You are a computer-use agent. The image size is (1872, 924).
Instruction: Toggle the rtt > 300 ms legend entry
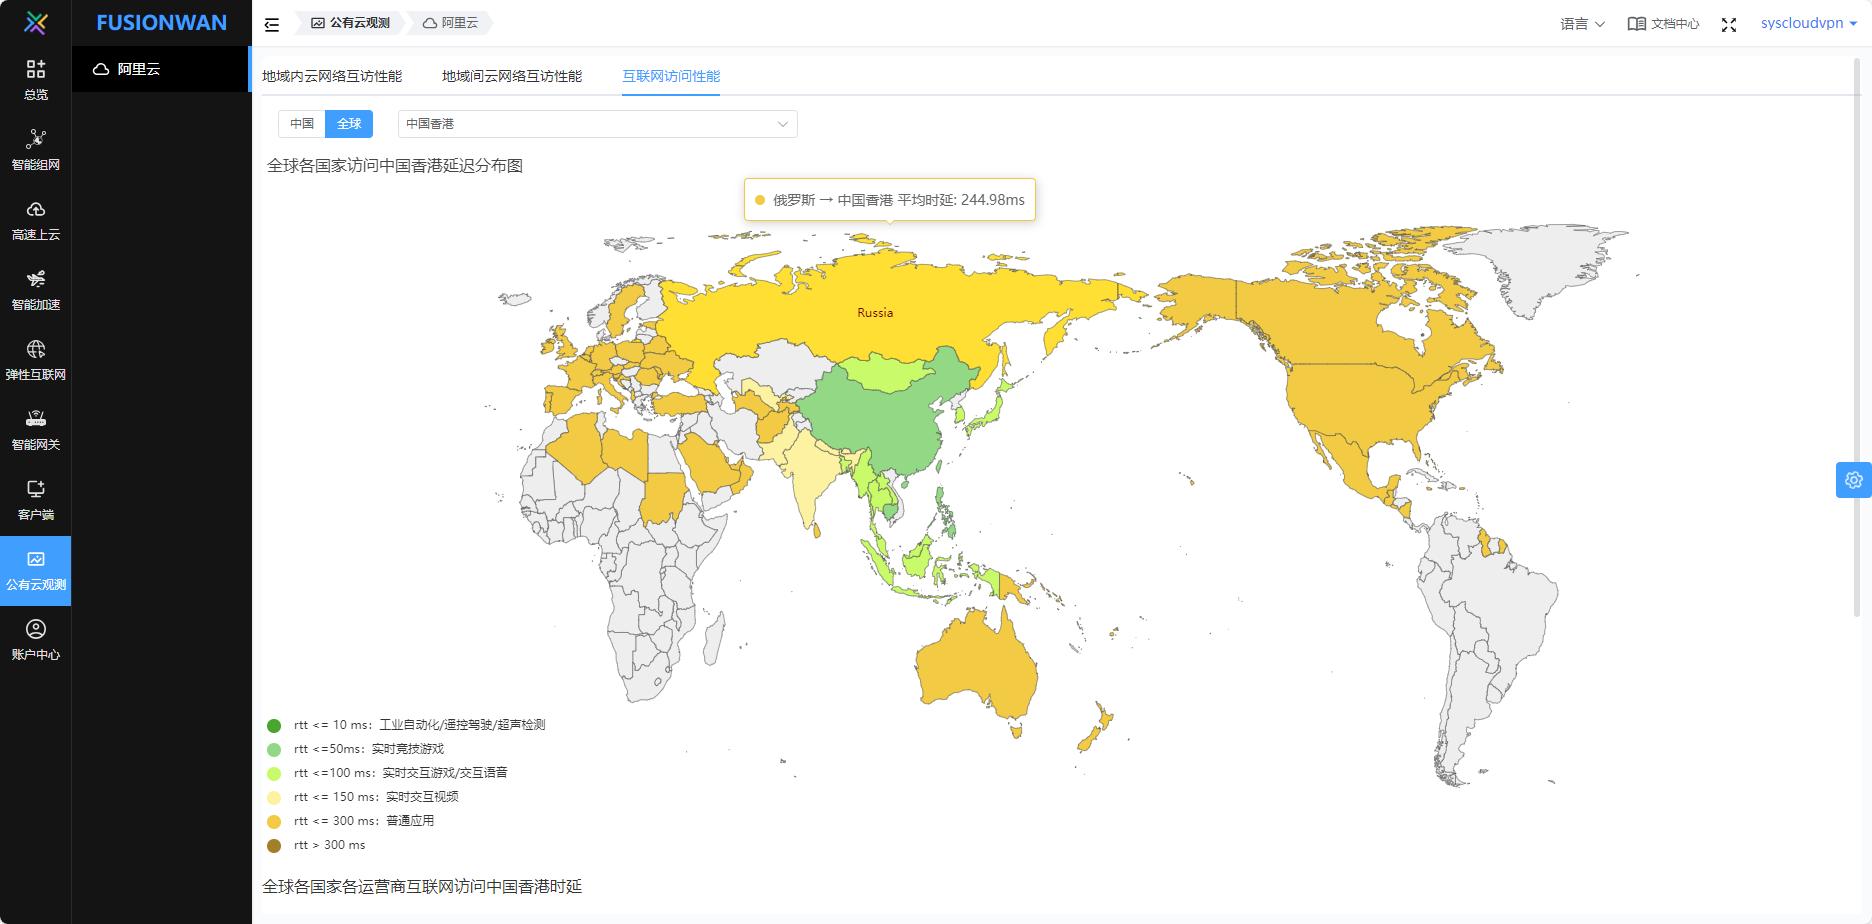point(316,845)
